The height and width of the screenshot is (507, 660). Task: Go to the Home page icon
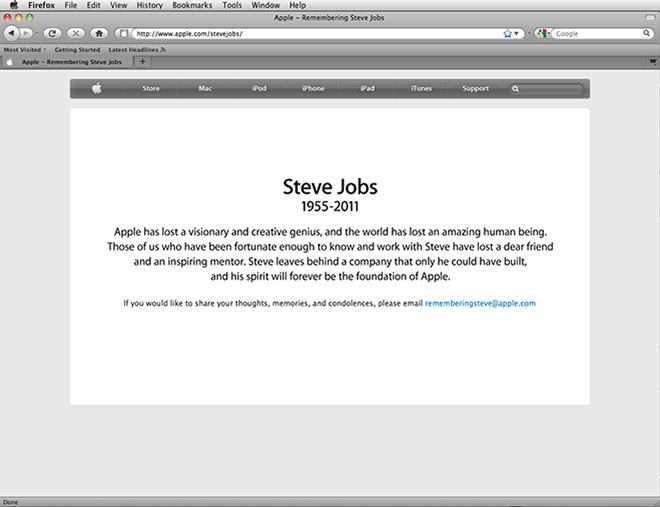pyautogui.click(x=99, y=33)
